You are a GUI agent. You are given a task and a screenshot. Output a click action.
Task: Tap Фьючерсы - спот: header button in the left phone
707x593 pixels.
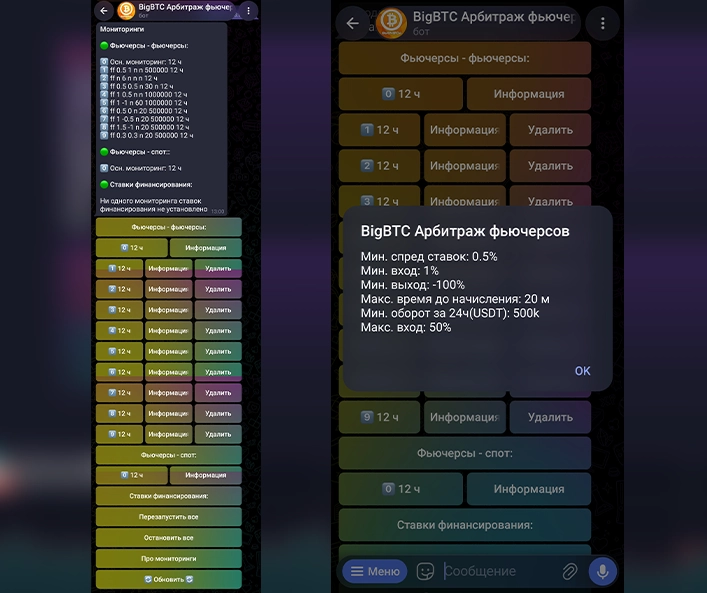coord(169,455)
